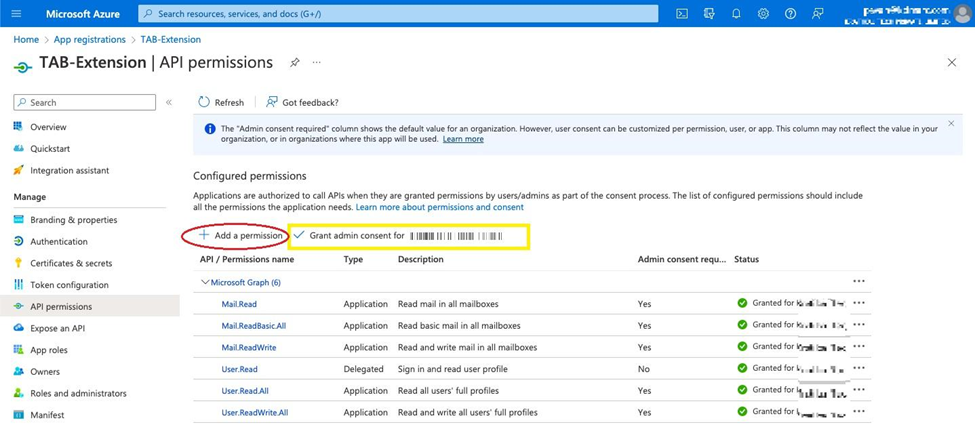Click Learn more about permissions and consent
Viewport: 975px width, 431px height.
tap(440, 206)
